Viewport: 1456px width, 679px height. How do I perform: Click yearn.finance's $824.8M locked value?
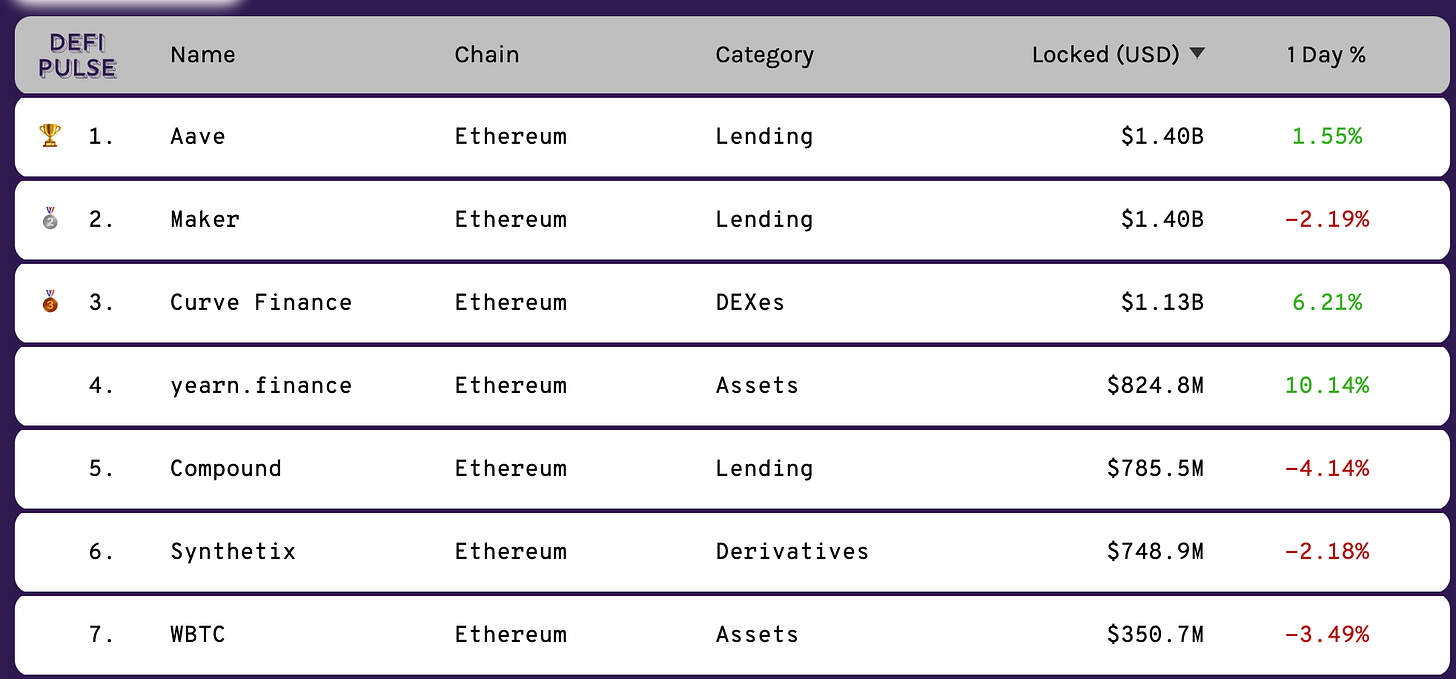1155,385
